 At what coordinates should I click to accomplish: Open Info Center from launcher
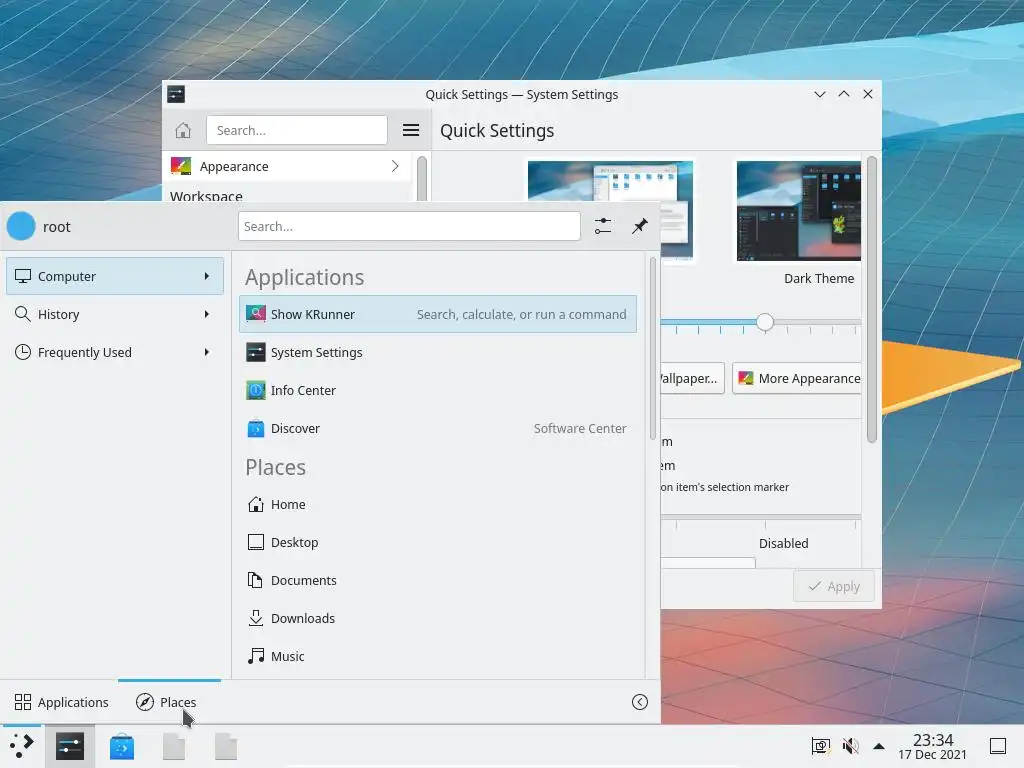pos(438,391)
